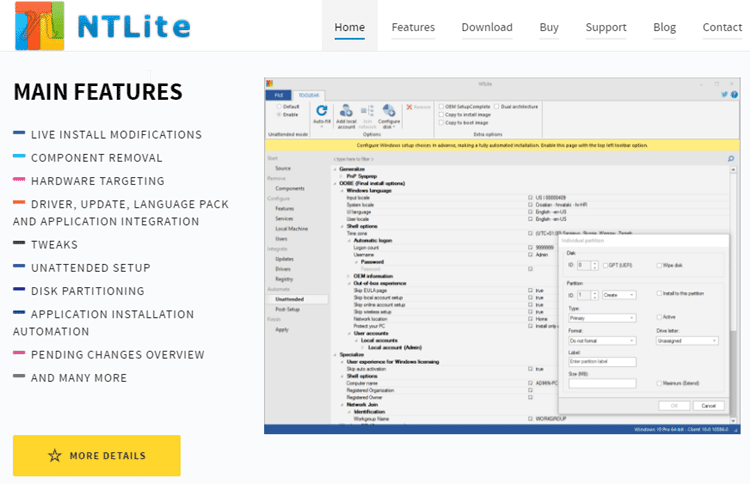
Task: Click the Disk ID stepper
Action: [595, 265]
